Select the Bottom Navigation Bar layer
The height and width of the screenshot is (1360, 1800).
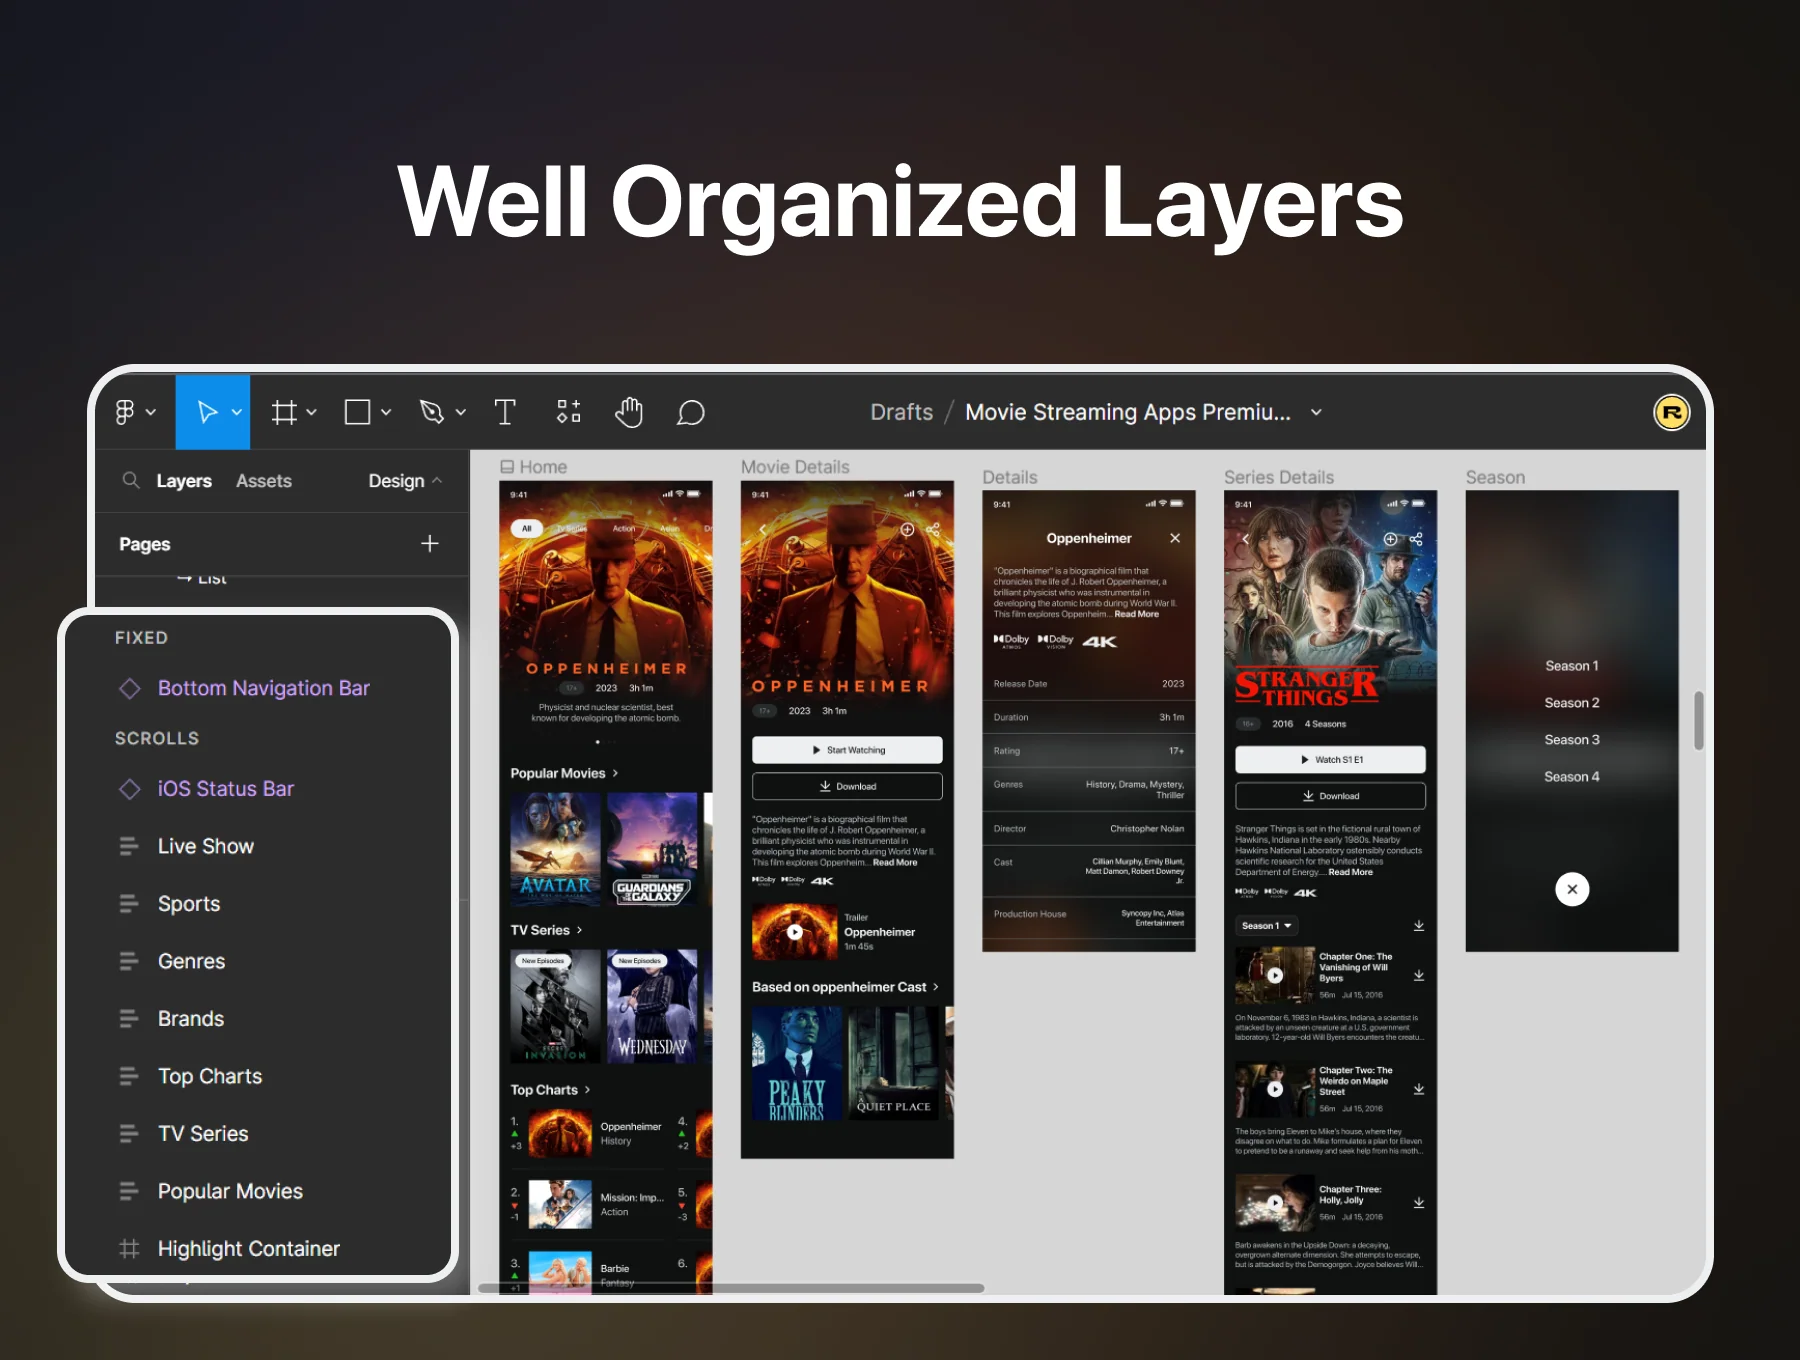(264, 688)
